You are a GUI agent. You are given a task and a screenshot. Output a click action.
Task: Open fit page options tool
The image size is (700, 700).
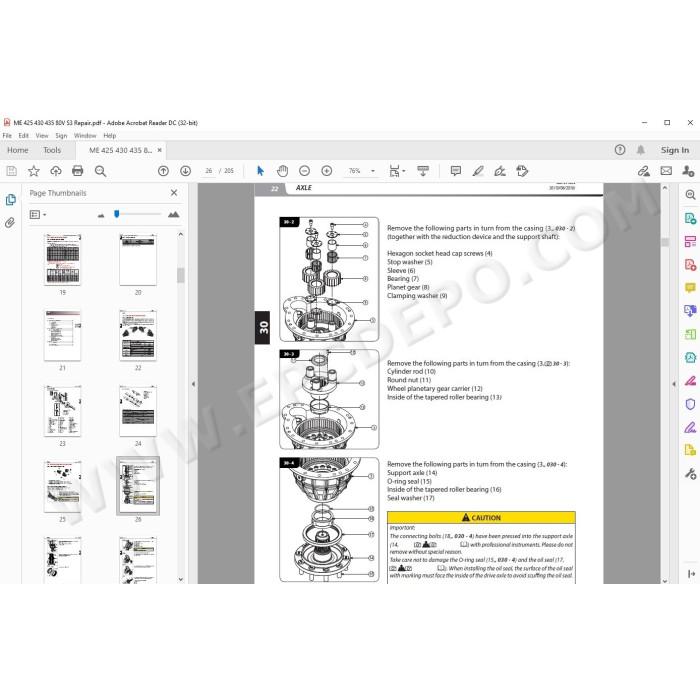(x=396, y=171)
